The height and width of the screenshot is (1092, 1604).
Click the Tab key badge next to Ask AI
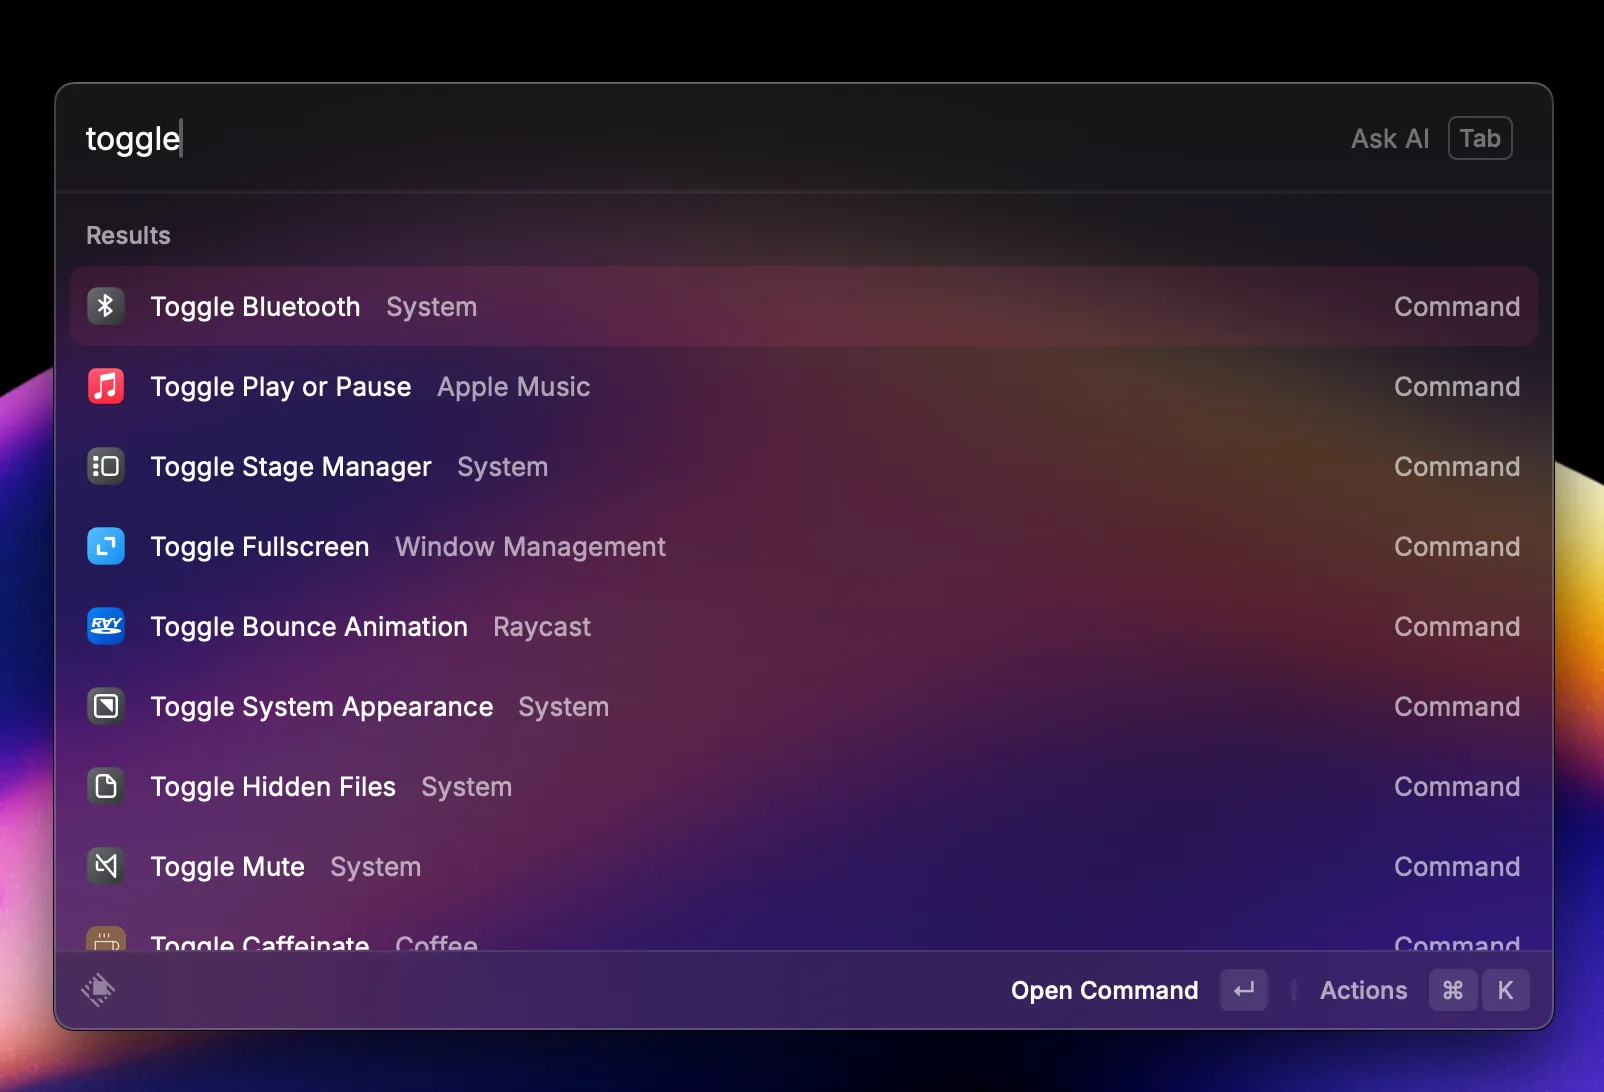pos(1480,138)
